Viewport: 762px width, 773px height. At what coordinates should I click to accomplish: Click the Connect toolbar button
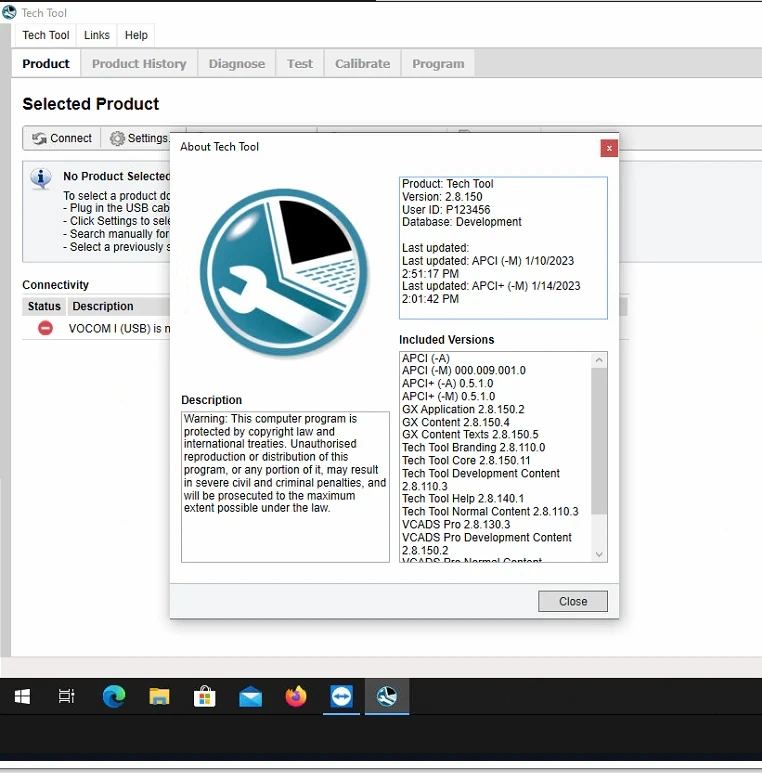[x=62, y=138]
